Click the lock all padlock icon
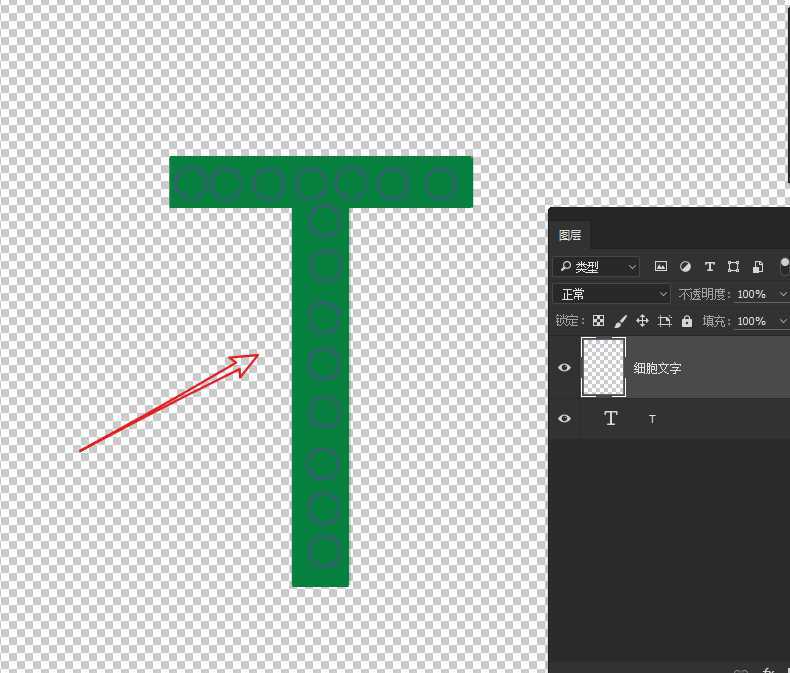This screenshot has width=790, height=673. [x=687, y=321]
